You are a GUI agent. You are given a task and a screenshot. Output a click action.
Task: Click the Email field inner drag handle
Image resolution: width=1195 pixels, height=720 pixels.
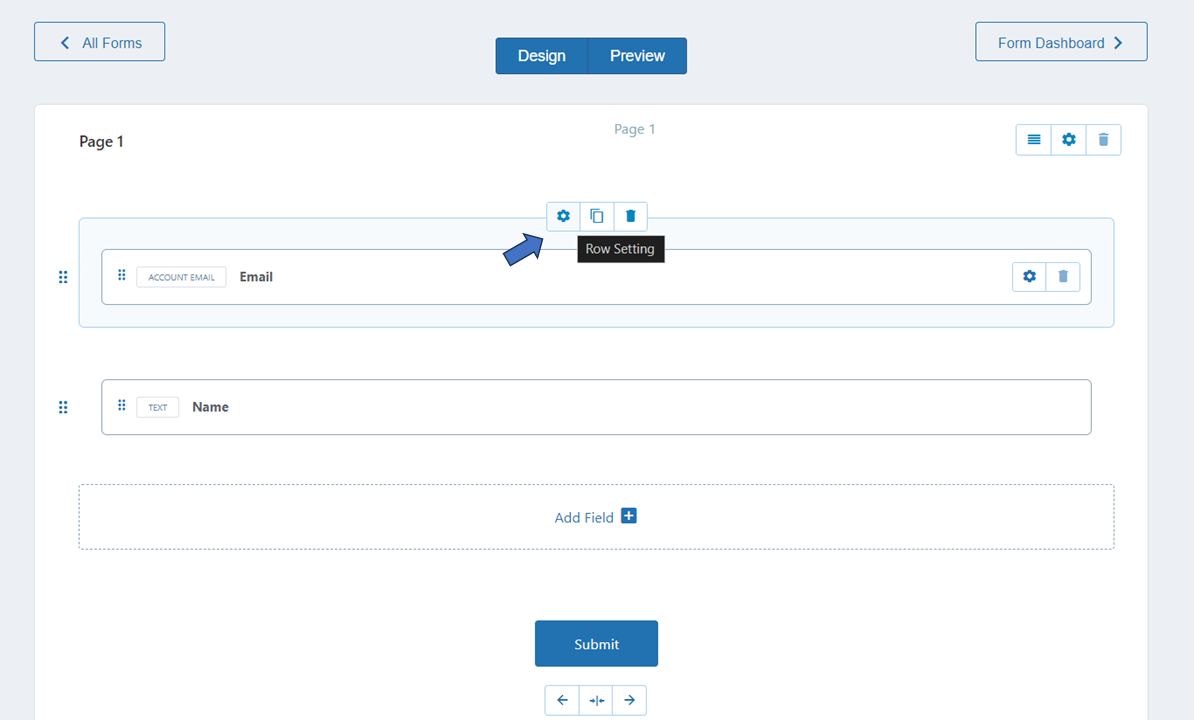121,275
